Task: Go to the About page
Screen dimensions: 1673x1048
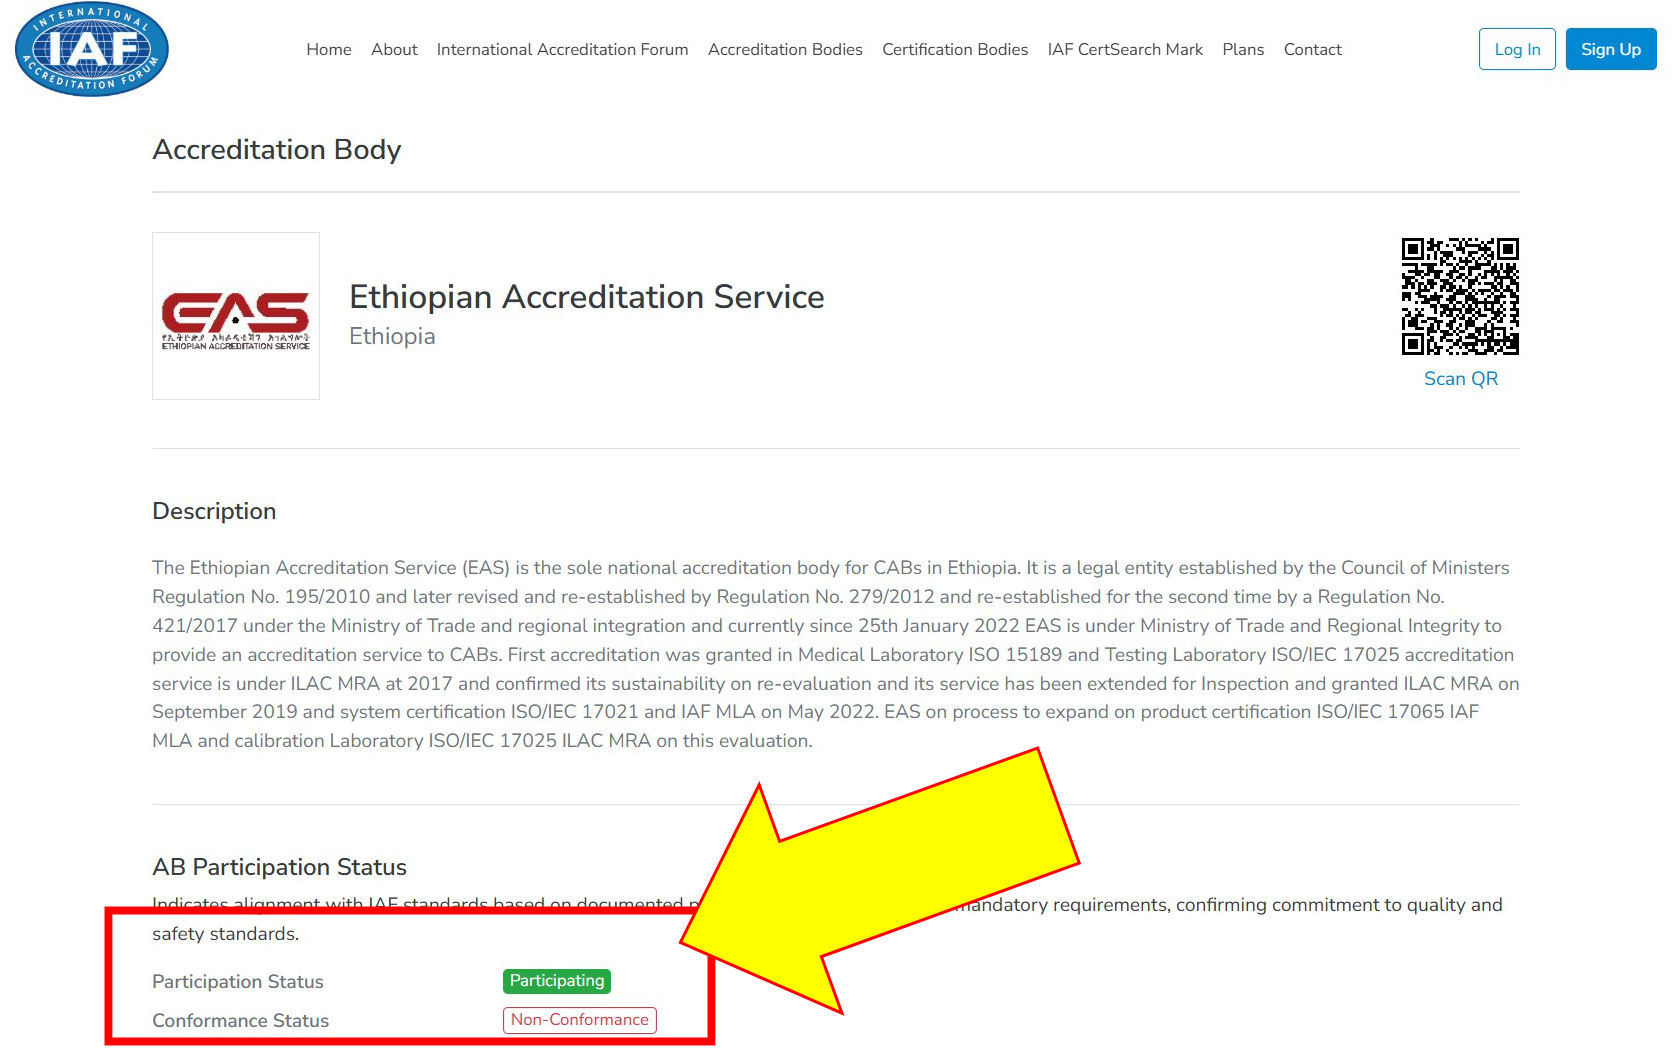Action: [x=394, y=49]
